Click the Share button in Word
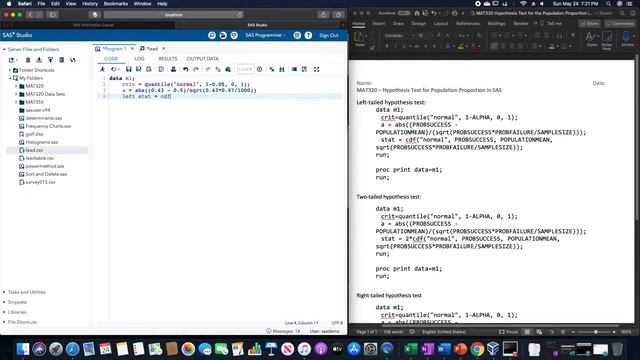The image size is (640, 360). click(x=590, y=24)
